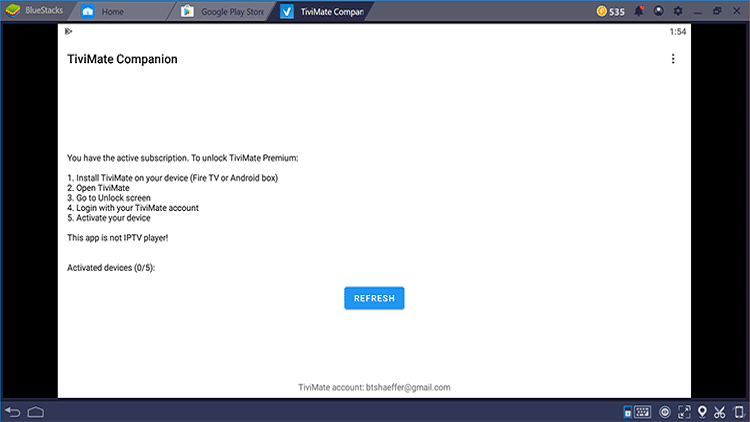The image size is (750, 422).
Task: Select the TiviMate Companion tab
Action: [x=322, y=11]
